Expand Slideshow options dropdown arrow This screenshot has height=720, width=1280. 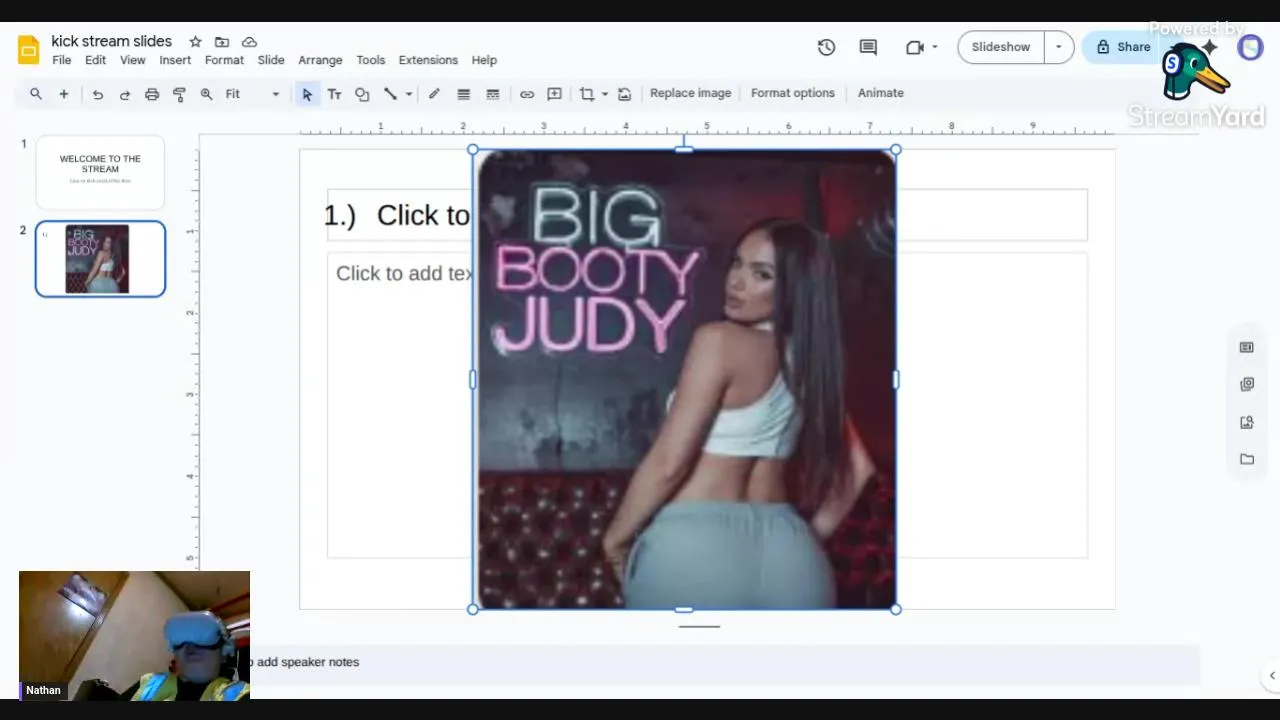[x=1058, y=47]
